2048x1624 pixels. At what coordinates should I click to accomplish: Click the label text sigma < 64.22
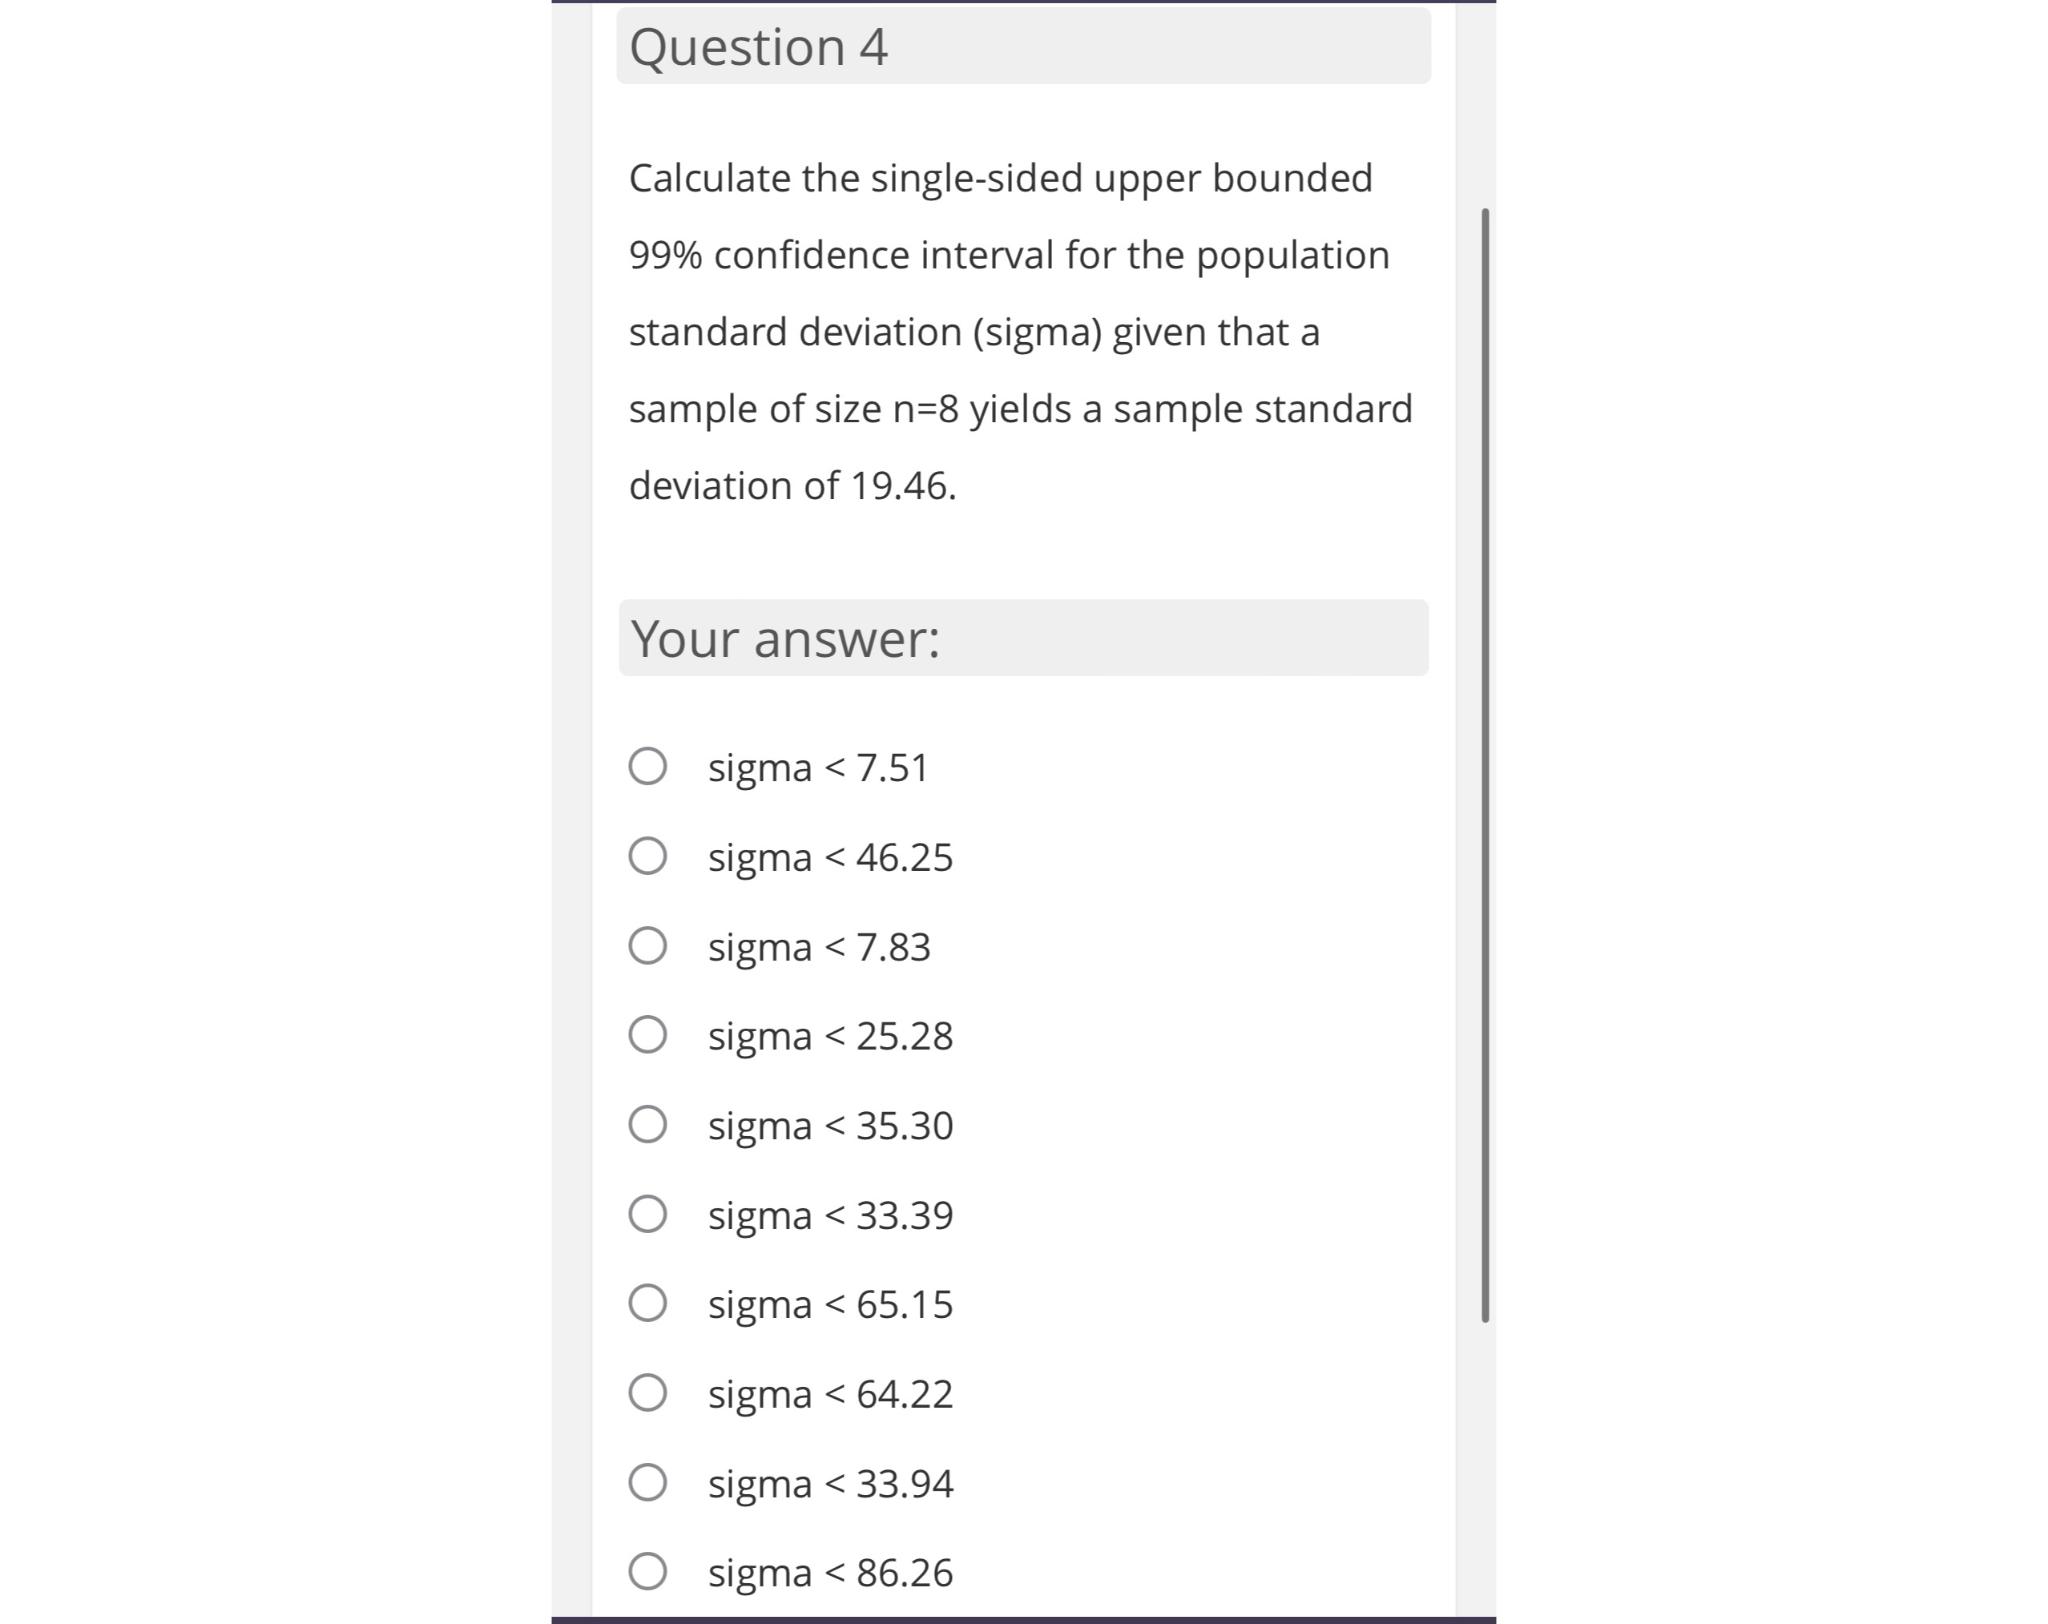click(x=830, y=1394)
